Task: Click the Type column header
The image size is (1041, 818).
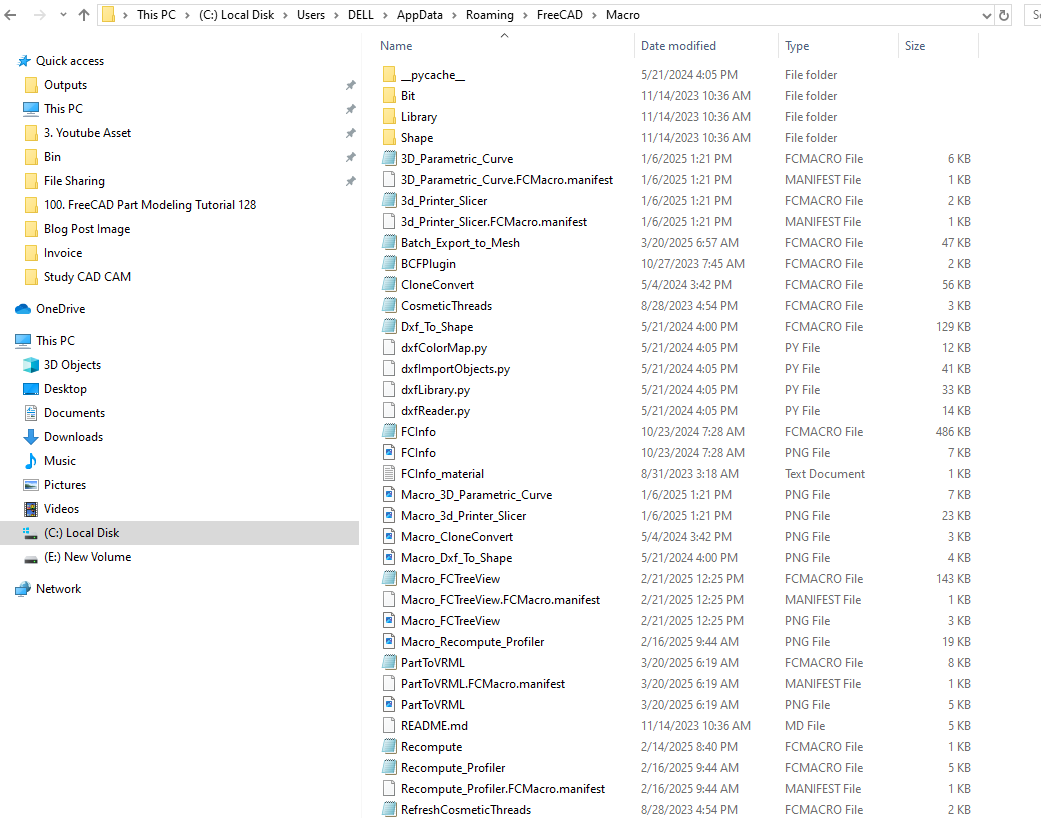Action: [x=797, y=46]
